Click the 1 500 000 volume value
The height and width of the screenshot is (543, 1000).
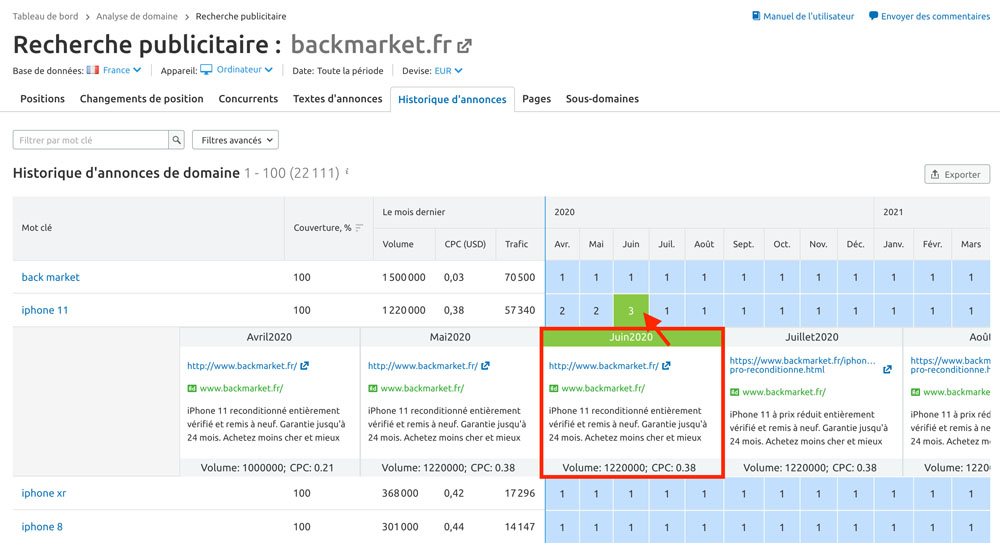tap(404, 277)
